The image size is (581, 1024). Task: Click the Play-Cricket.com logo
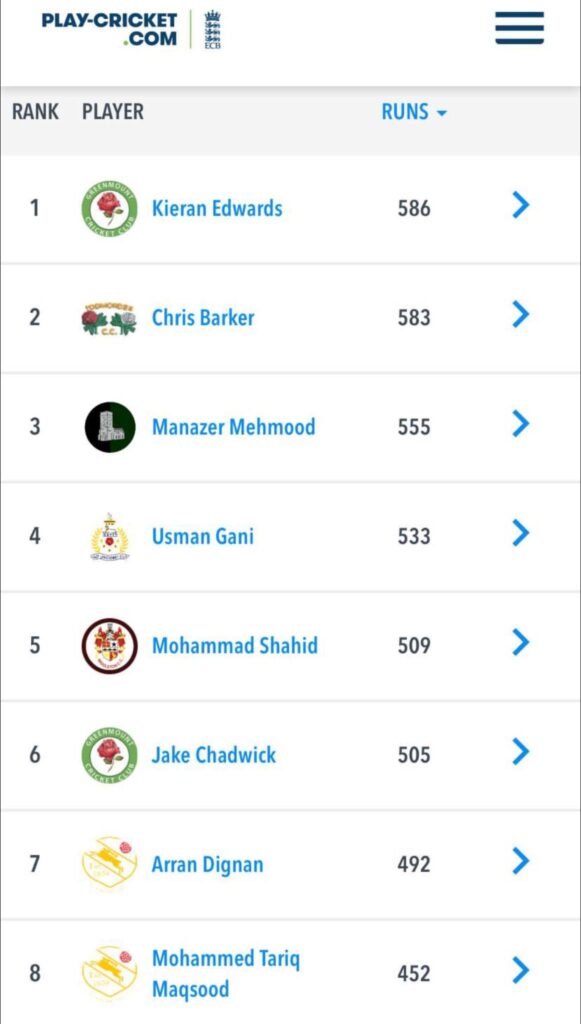tap(109, 29)
